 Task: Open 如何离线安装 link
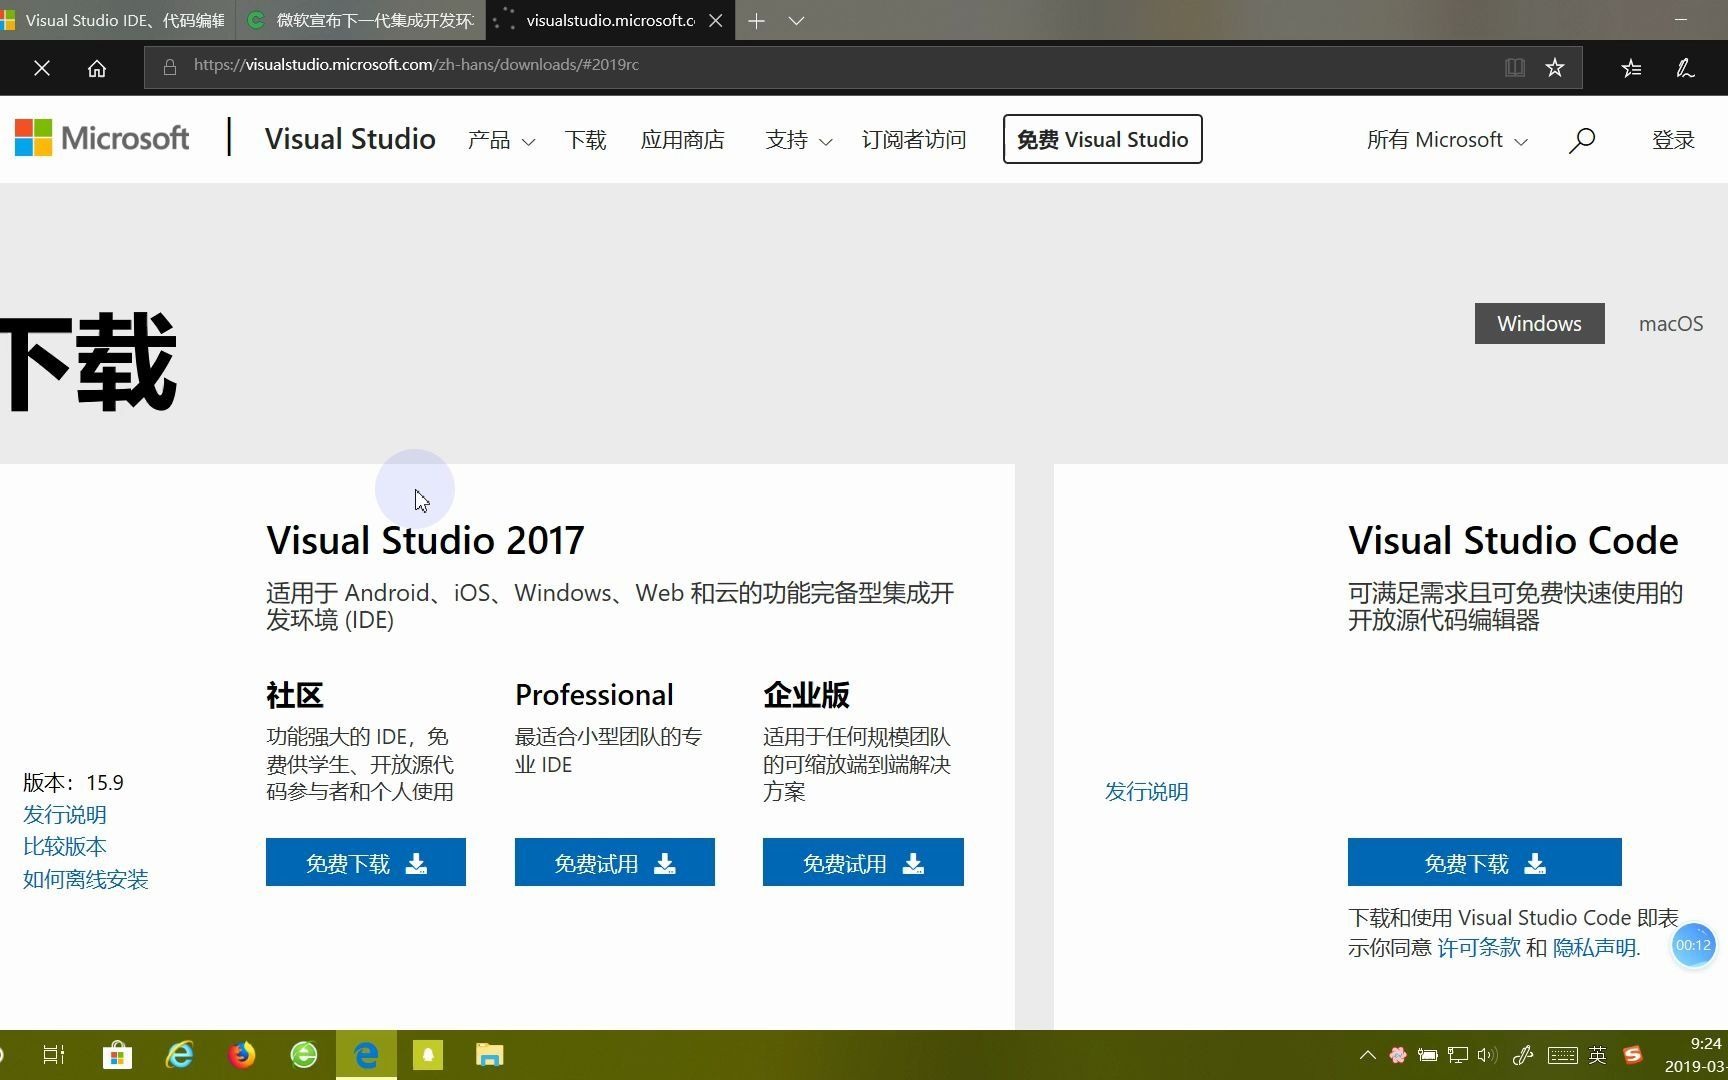pyautogui.click(x=85, y=880)
